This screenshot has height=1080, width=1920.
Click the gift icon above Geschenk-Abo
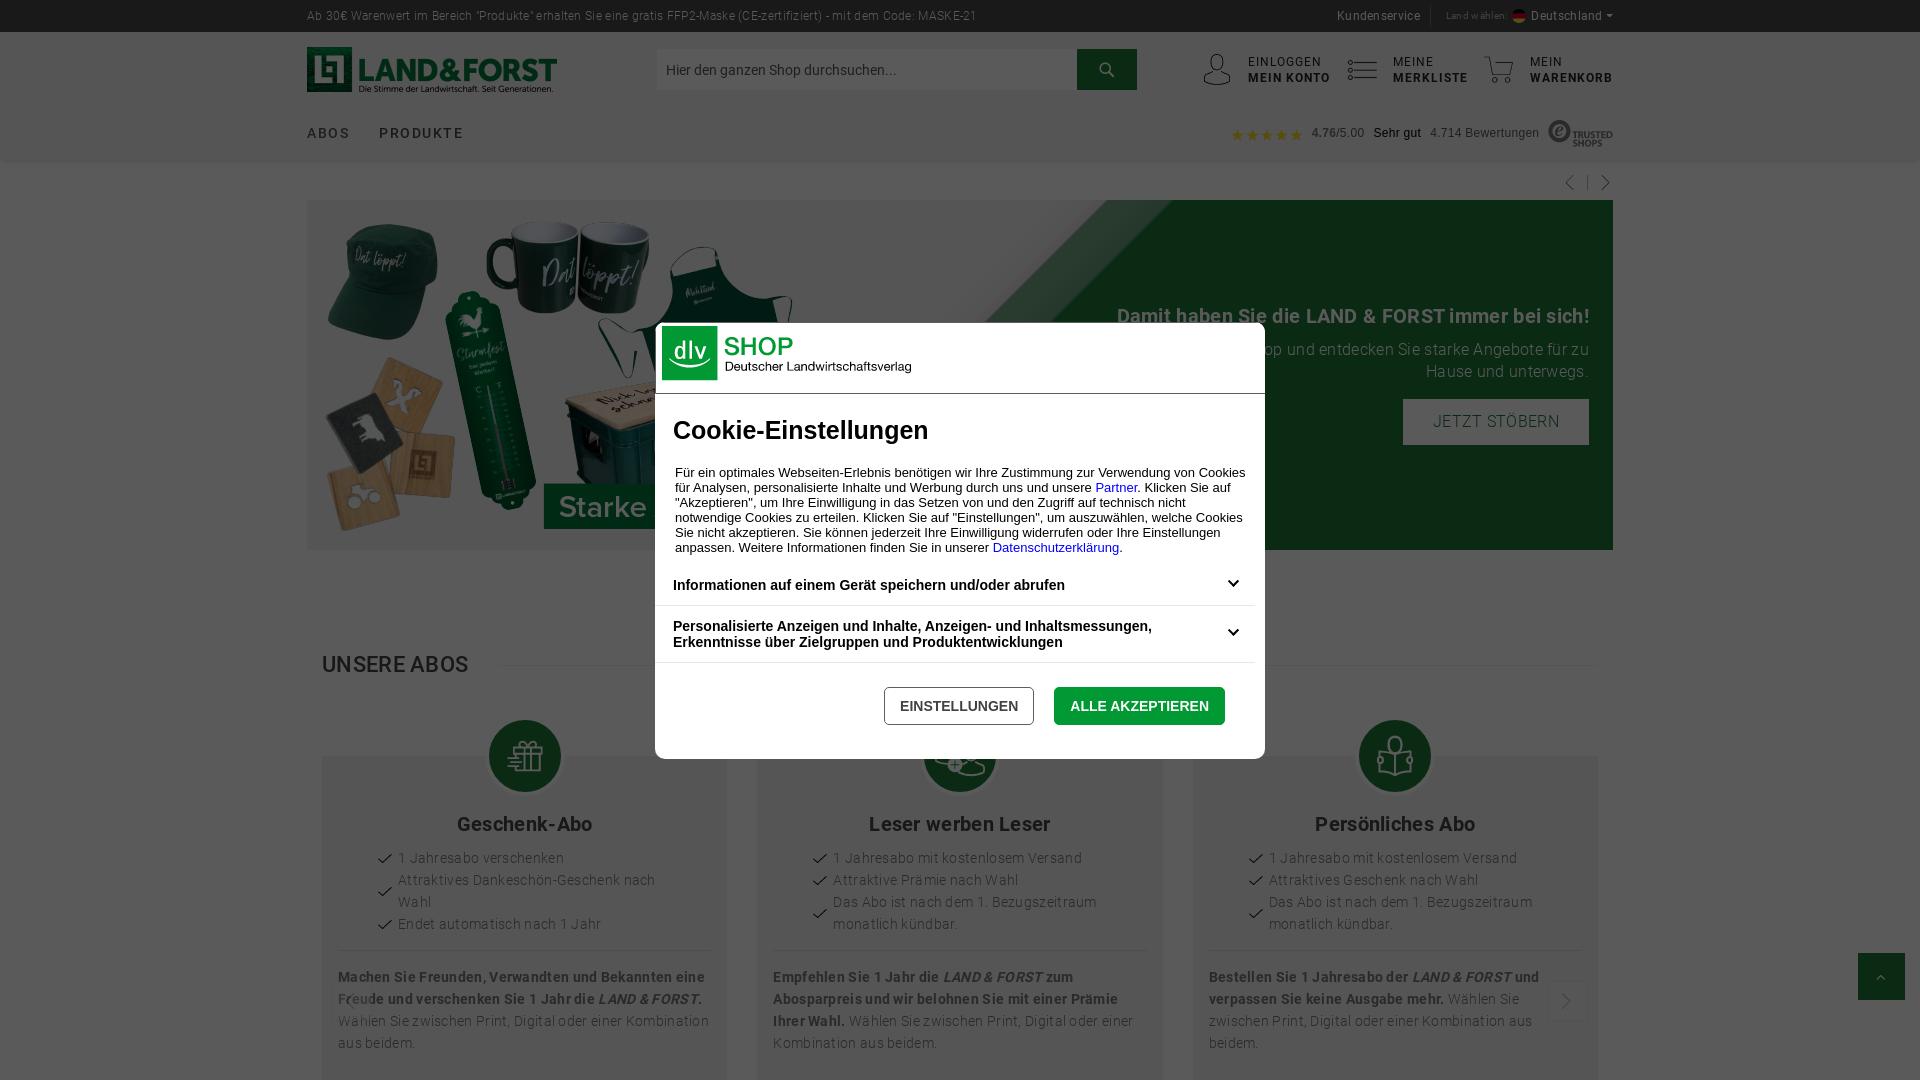tap(524, 755)
